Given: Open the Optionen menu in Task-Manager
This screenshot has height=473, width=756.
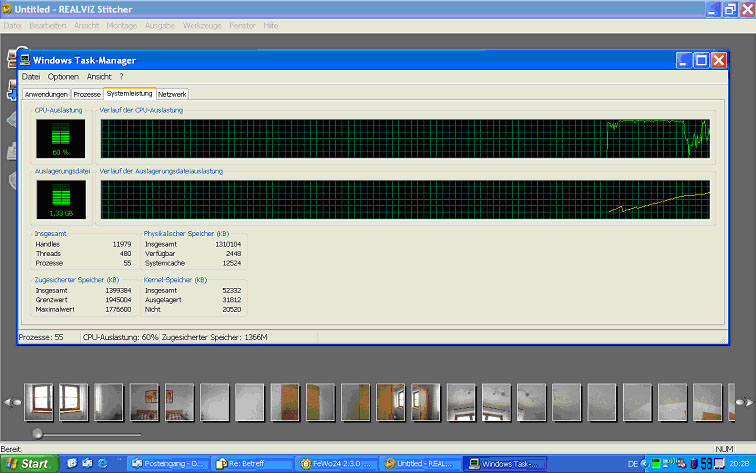Looking at the screenshot, I should coord(63,77).
